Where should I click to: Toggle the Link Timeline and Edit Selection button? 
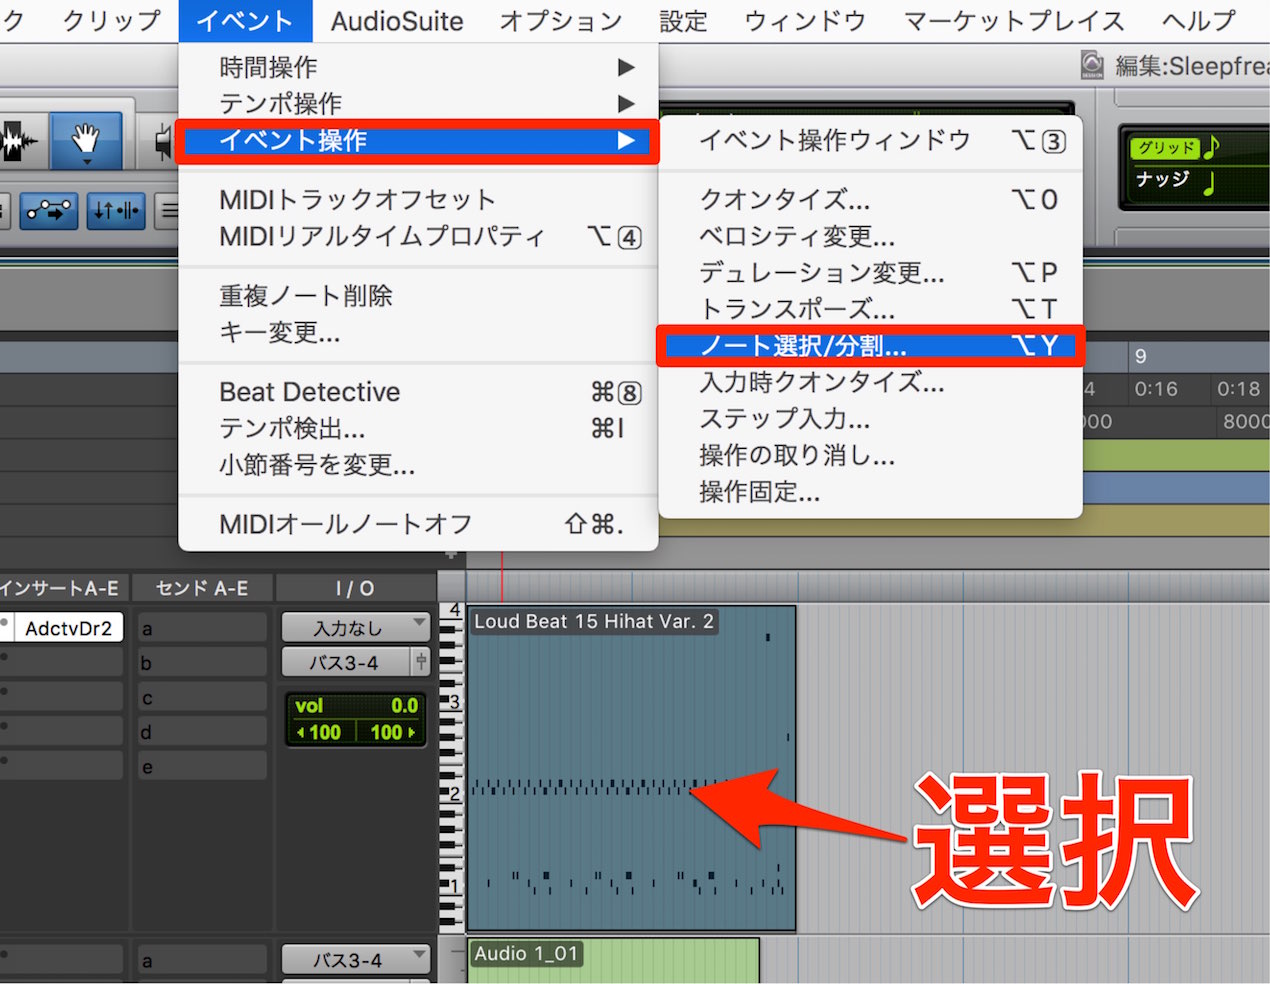[116, 210]
